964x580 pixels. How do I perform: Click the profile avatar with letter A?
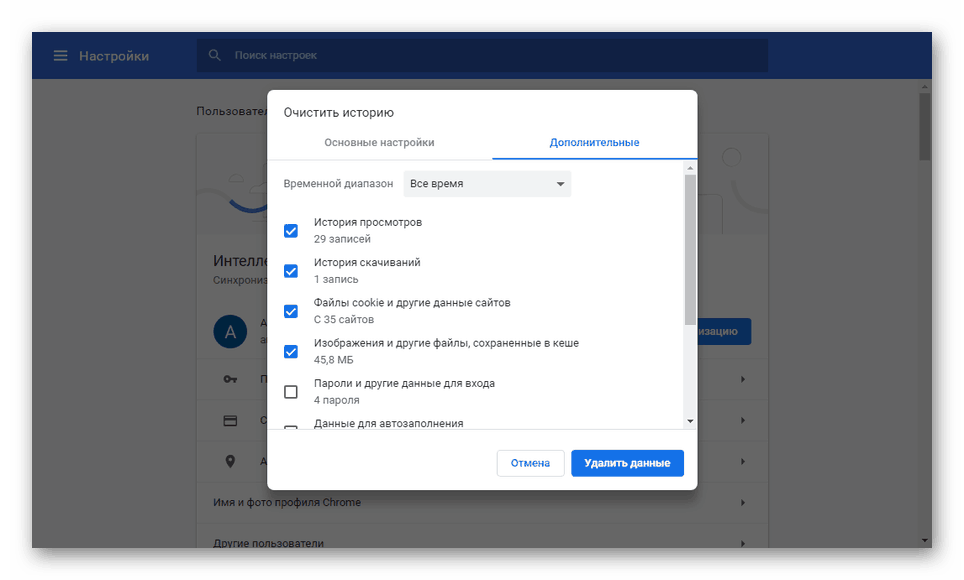[x=231, y=332]
